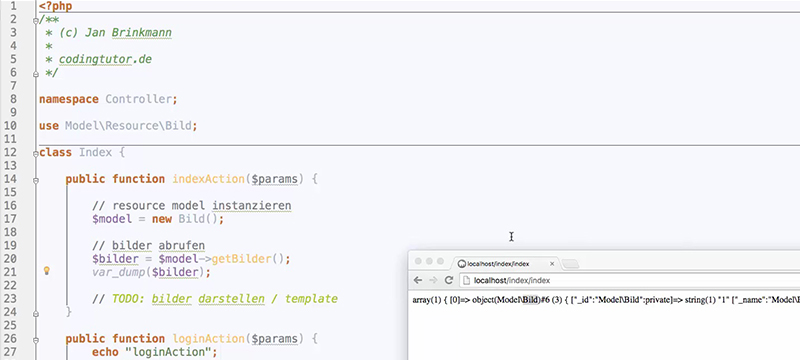The width and height of the screenshot is (800, 360).
Task: Click the 'getBilder' method call
Action: pyautogui.click(x=241, y=259)
